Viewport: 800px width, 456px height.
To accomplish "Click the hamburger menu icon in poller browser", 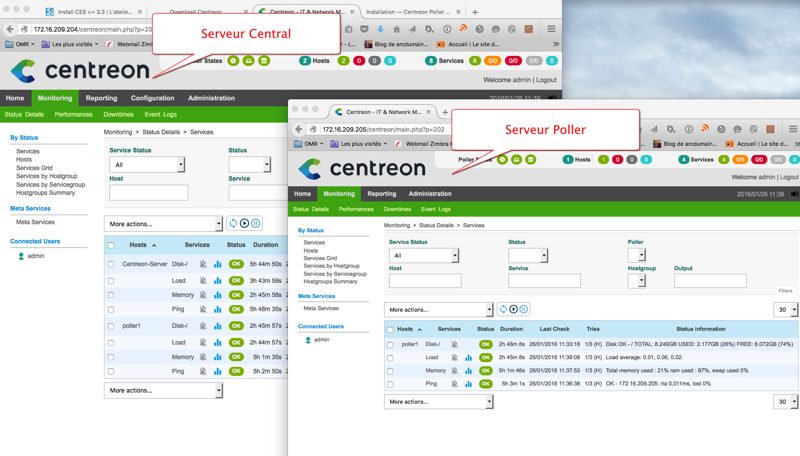I will pyautogui.click(x=792, y=129).
